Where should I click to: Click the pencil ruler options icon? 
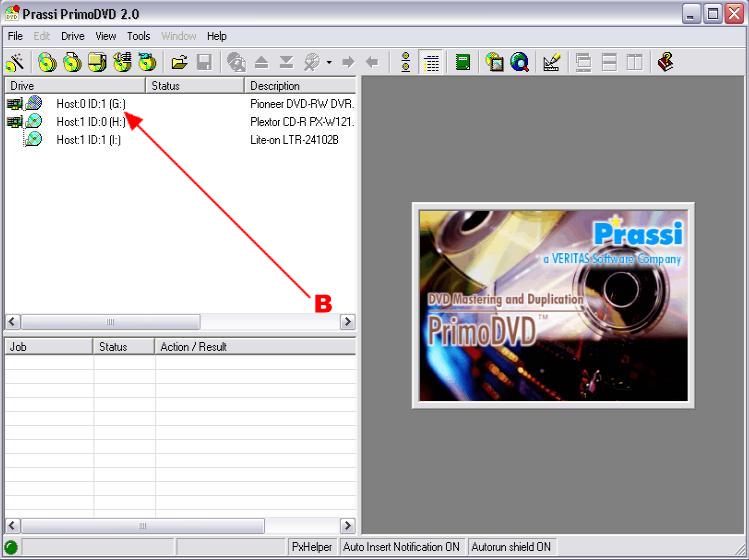coord(551,62)
